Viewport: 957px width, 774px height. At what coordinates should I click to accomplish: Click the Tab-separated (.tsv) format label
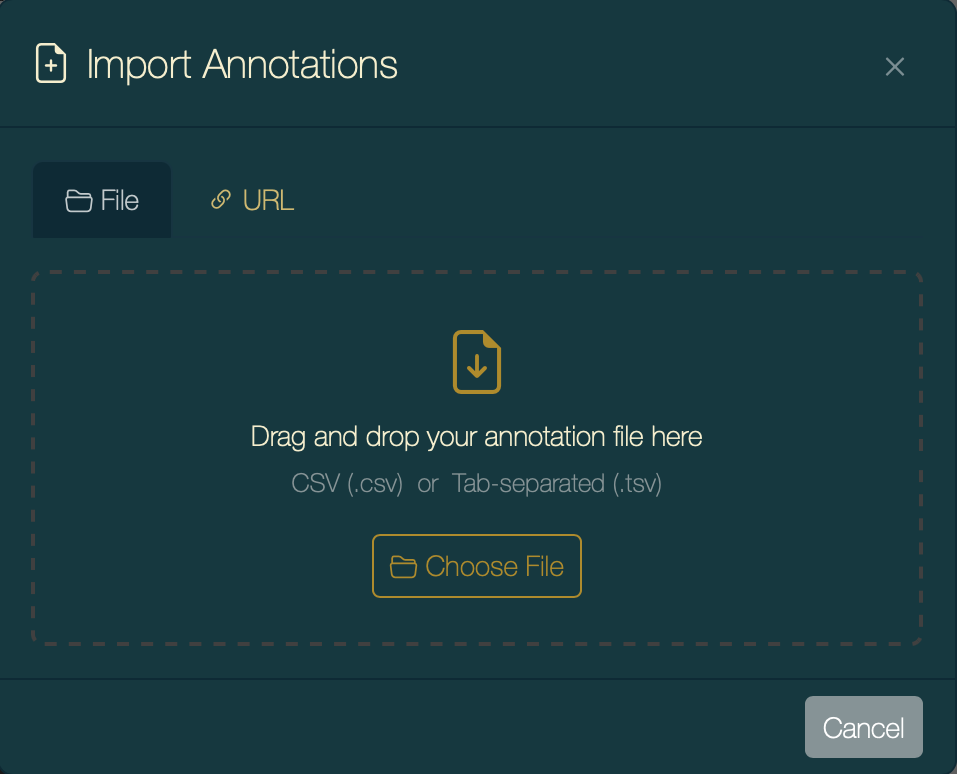point(557,484)
